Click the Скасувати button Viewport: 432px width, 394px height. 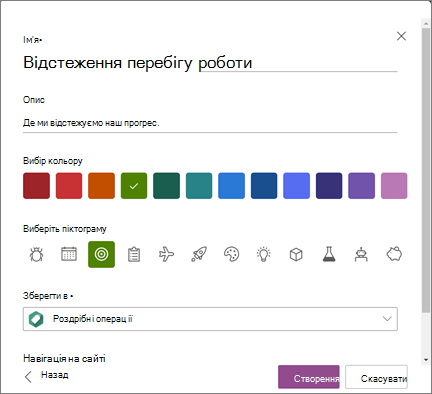[376, 377]
